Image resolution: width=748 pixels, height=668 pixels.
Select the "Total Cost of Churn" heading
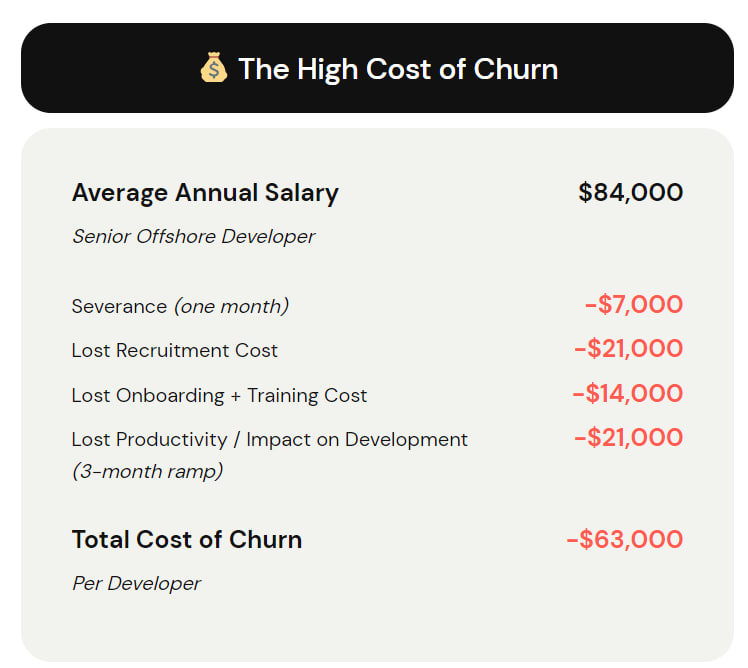coord(187,540)
